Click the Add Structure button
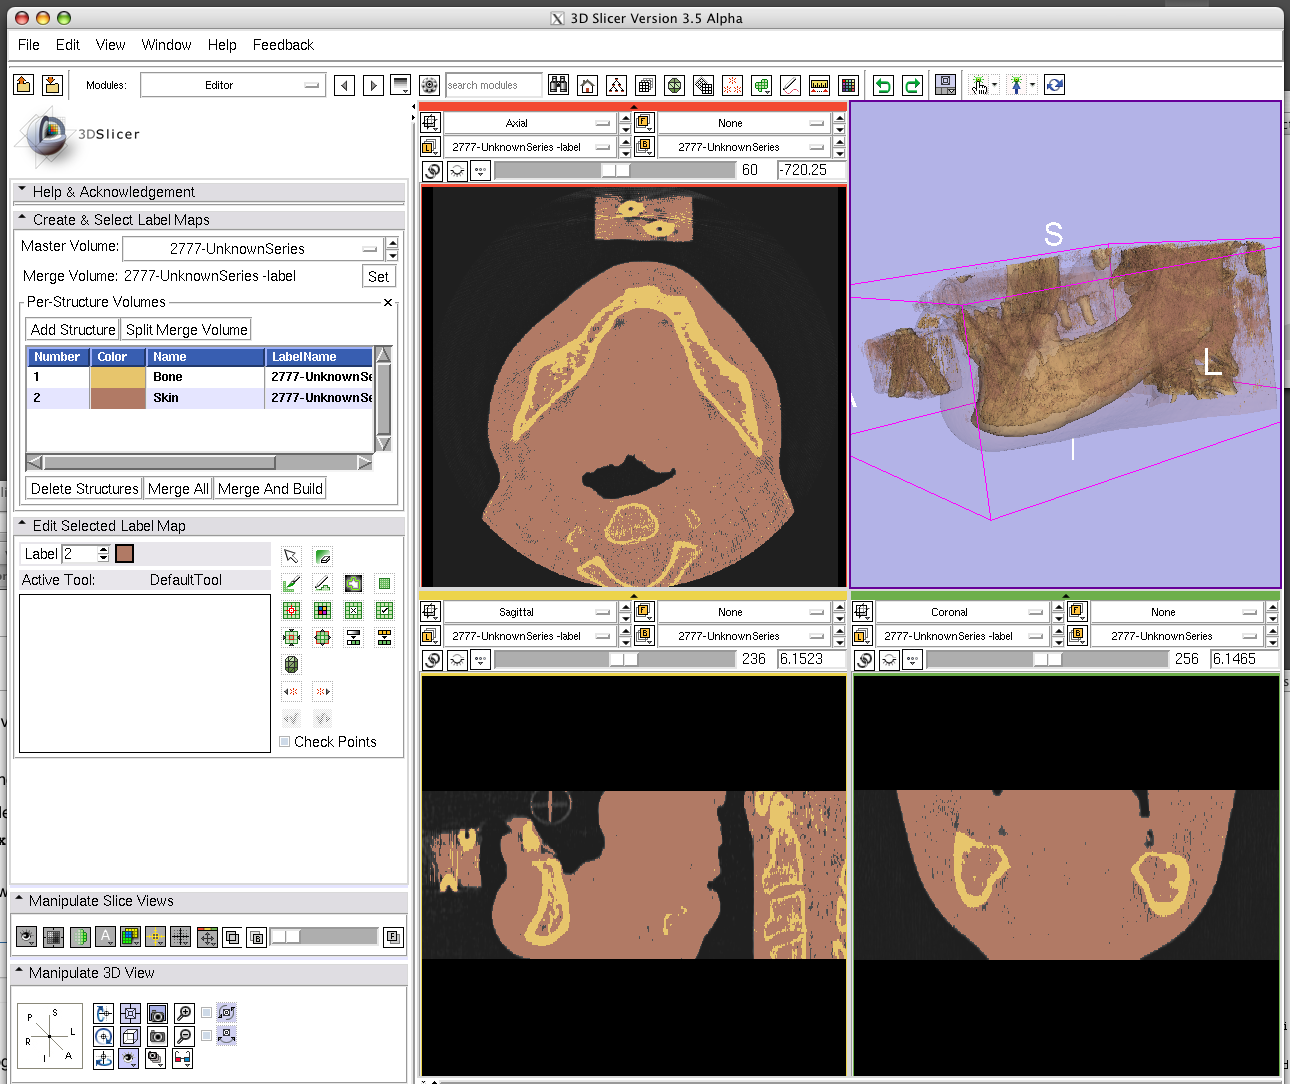The height and width of the screenshot is (1084, 1290). pos(73,330)
